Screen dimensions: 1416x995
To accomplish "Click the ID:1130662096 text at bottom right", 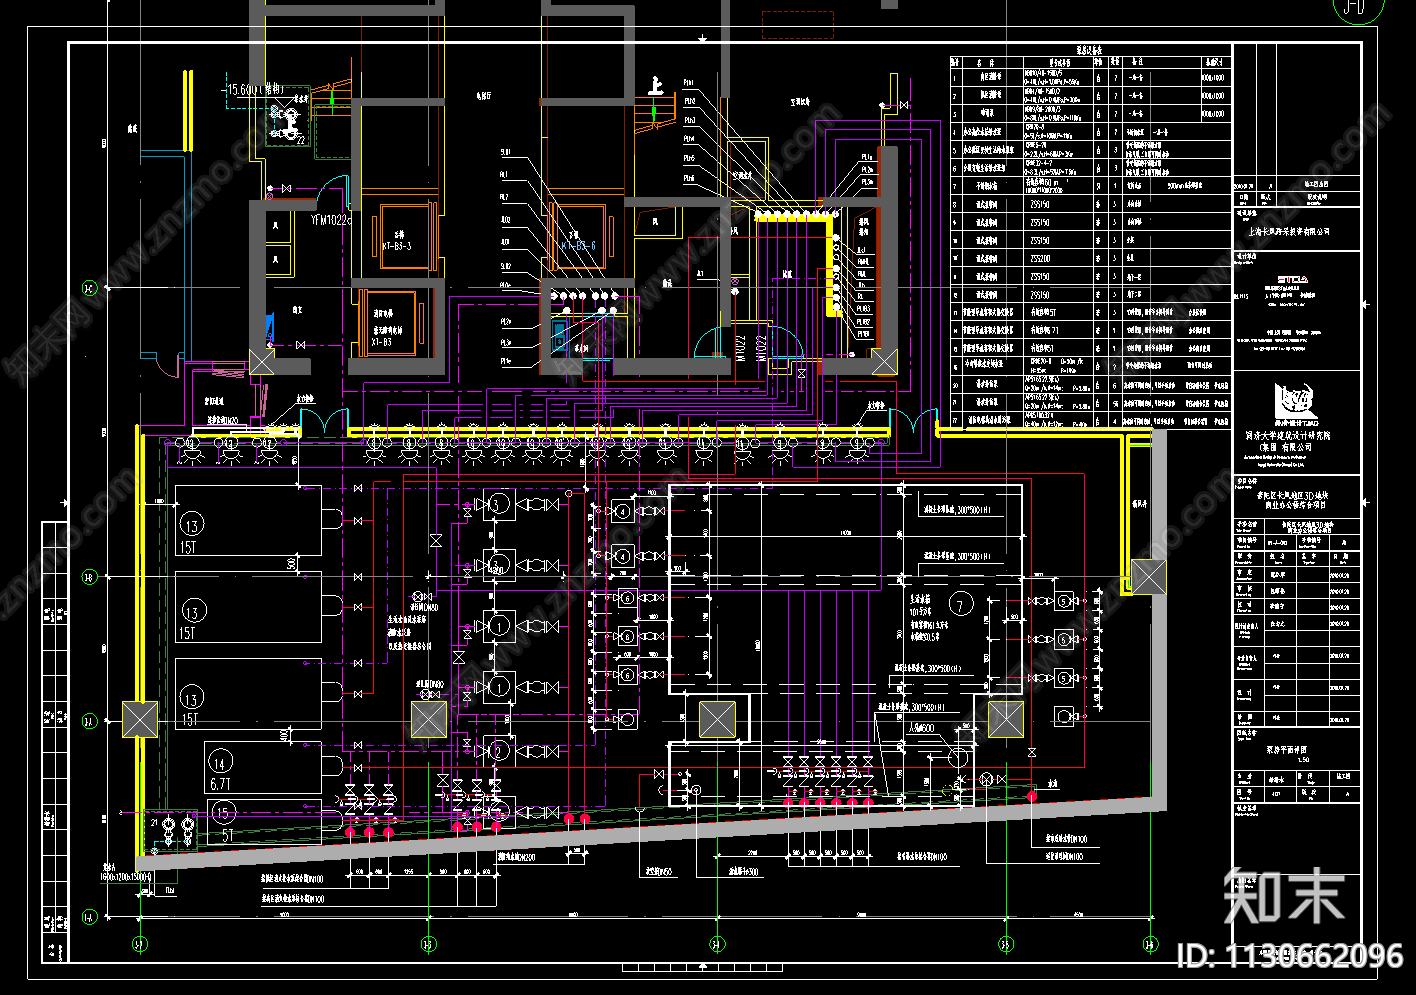I will click(x=1290, y=955).
